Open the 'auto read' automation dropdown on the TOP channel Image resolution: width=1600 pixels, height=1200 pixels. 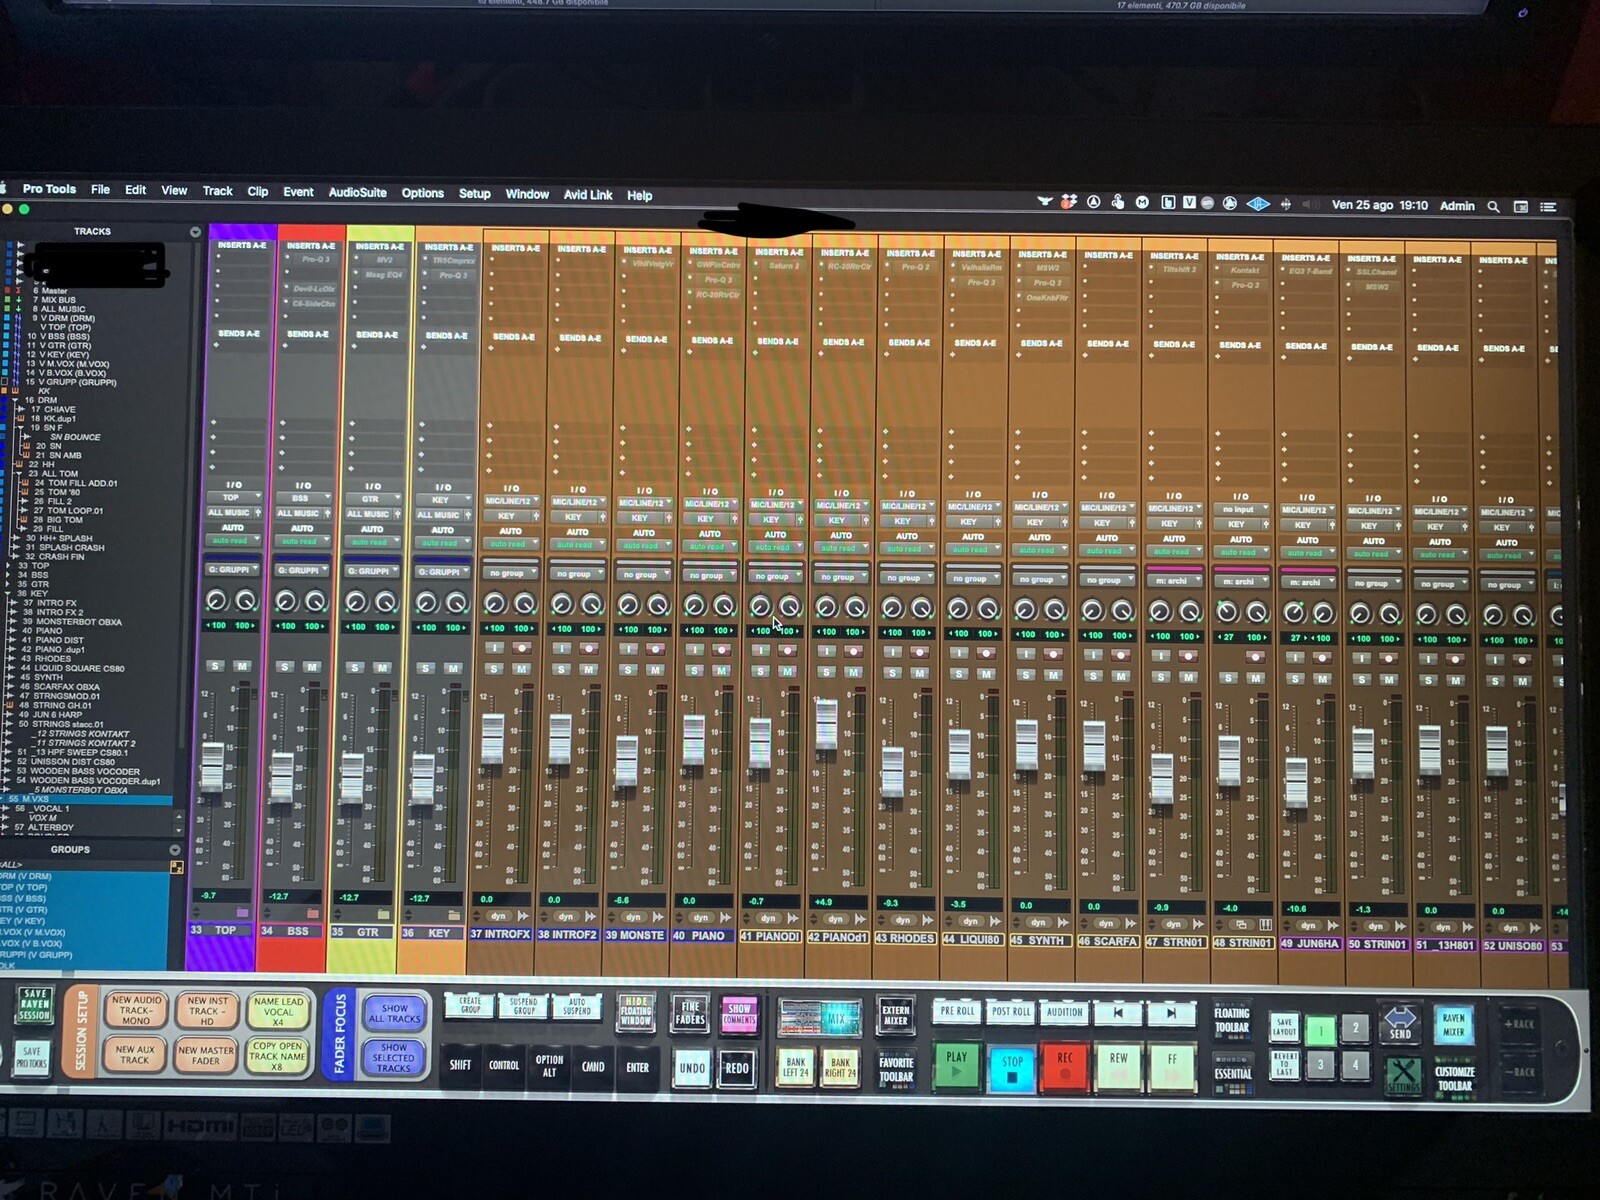[232, 540]
